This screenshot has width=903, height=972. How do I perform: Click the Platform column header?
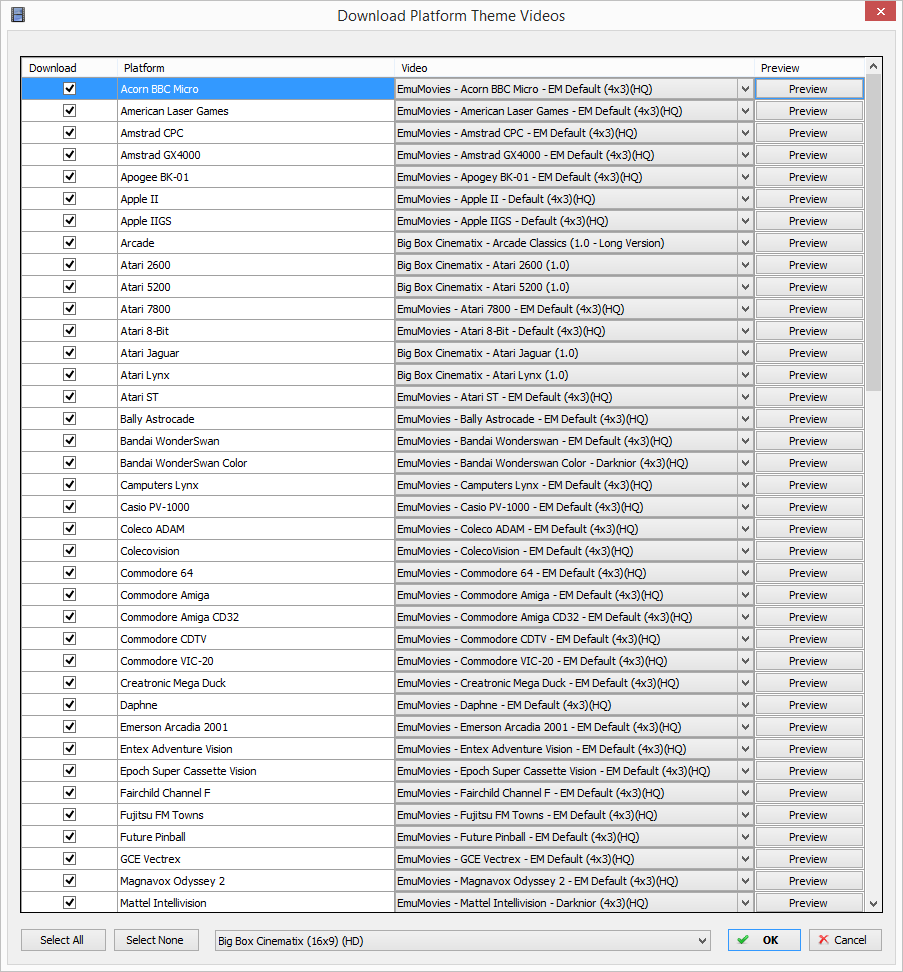tap(256, 68)
